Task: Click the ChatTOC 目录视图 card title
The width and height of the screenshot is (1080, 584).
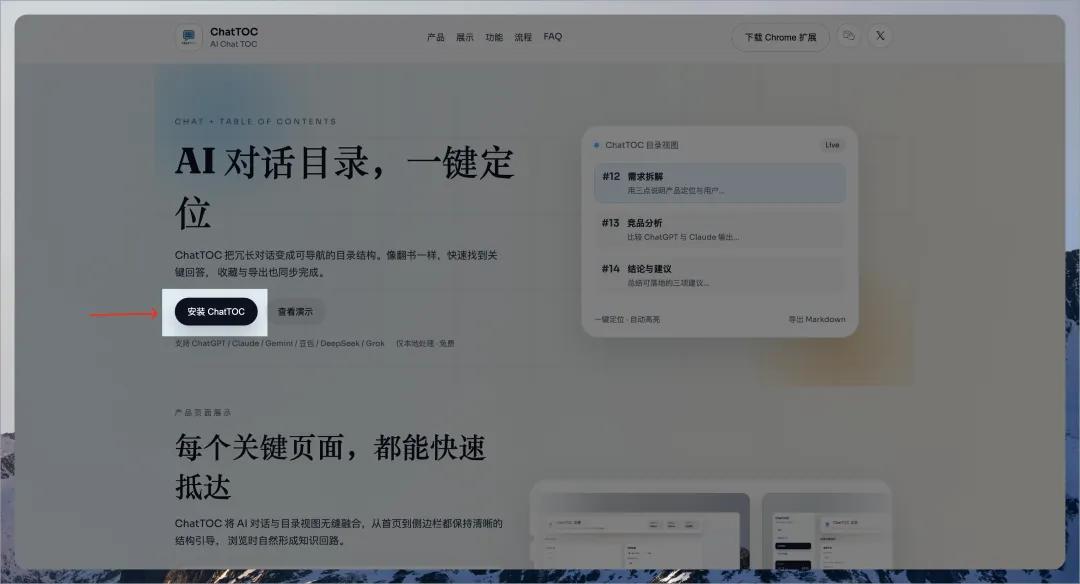Action: [642, 145]
